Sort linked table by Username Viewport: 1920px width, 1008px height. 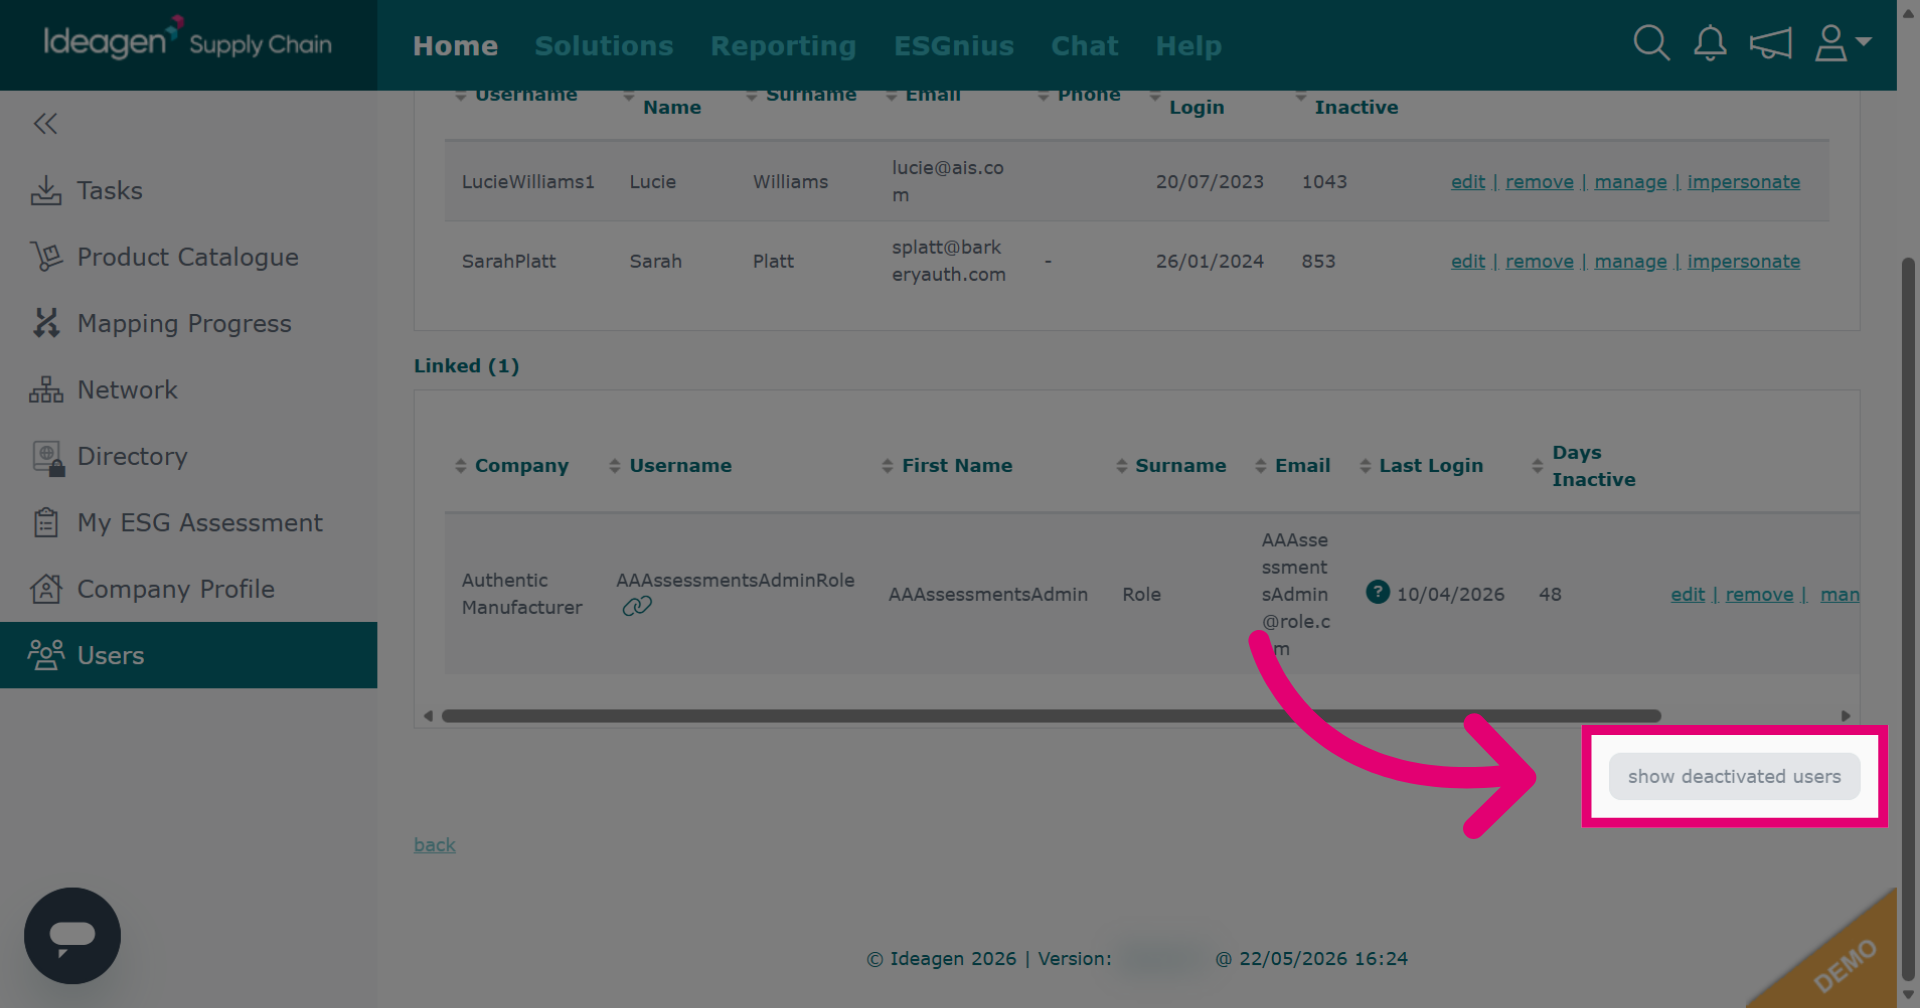[x=671, y=466]
